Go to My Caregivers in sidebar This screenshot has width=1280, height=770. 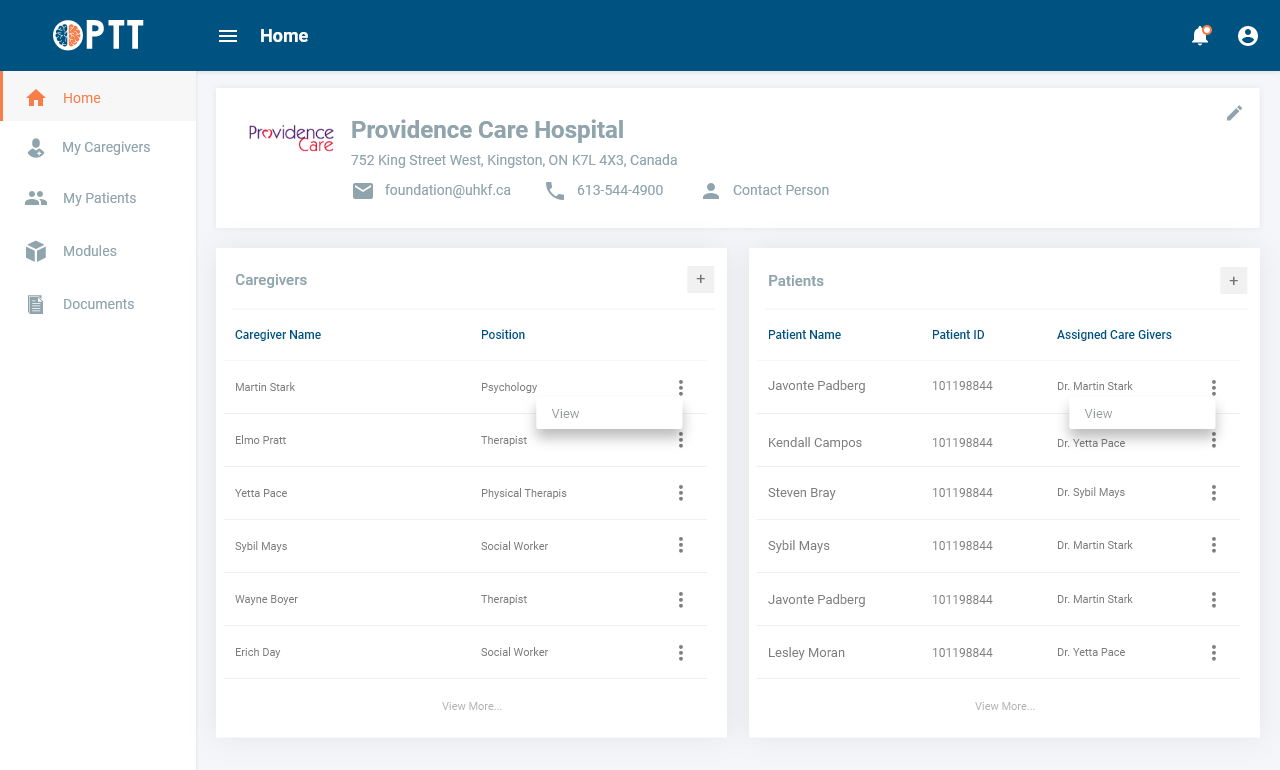[x=105, y=147]
